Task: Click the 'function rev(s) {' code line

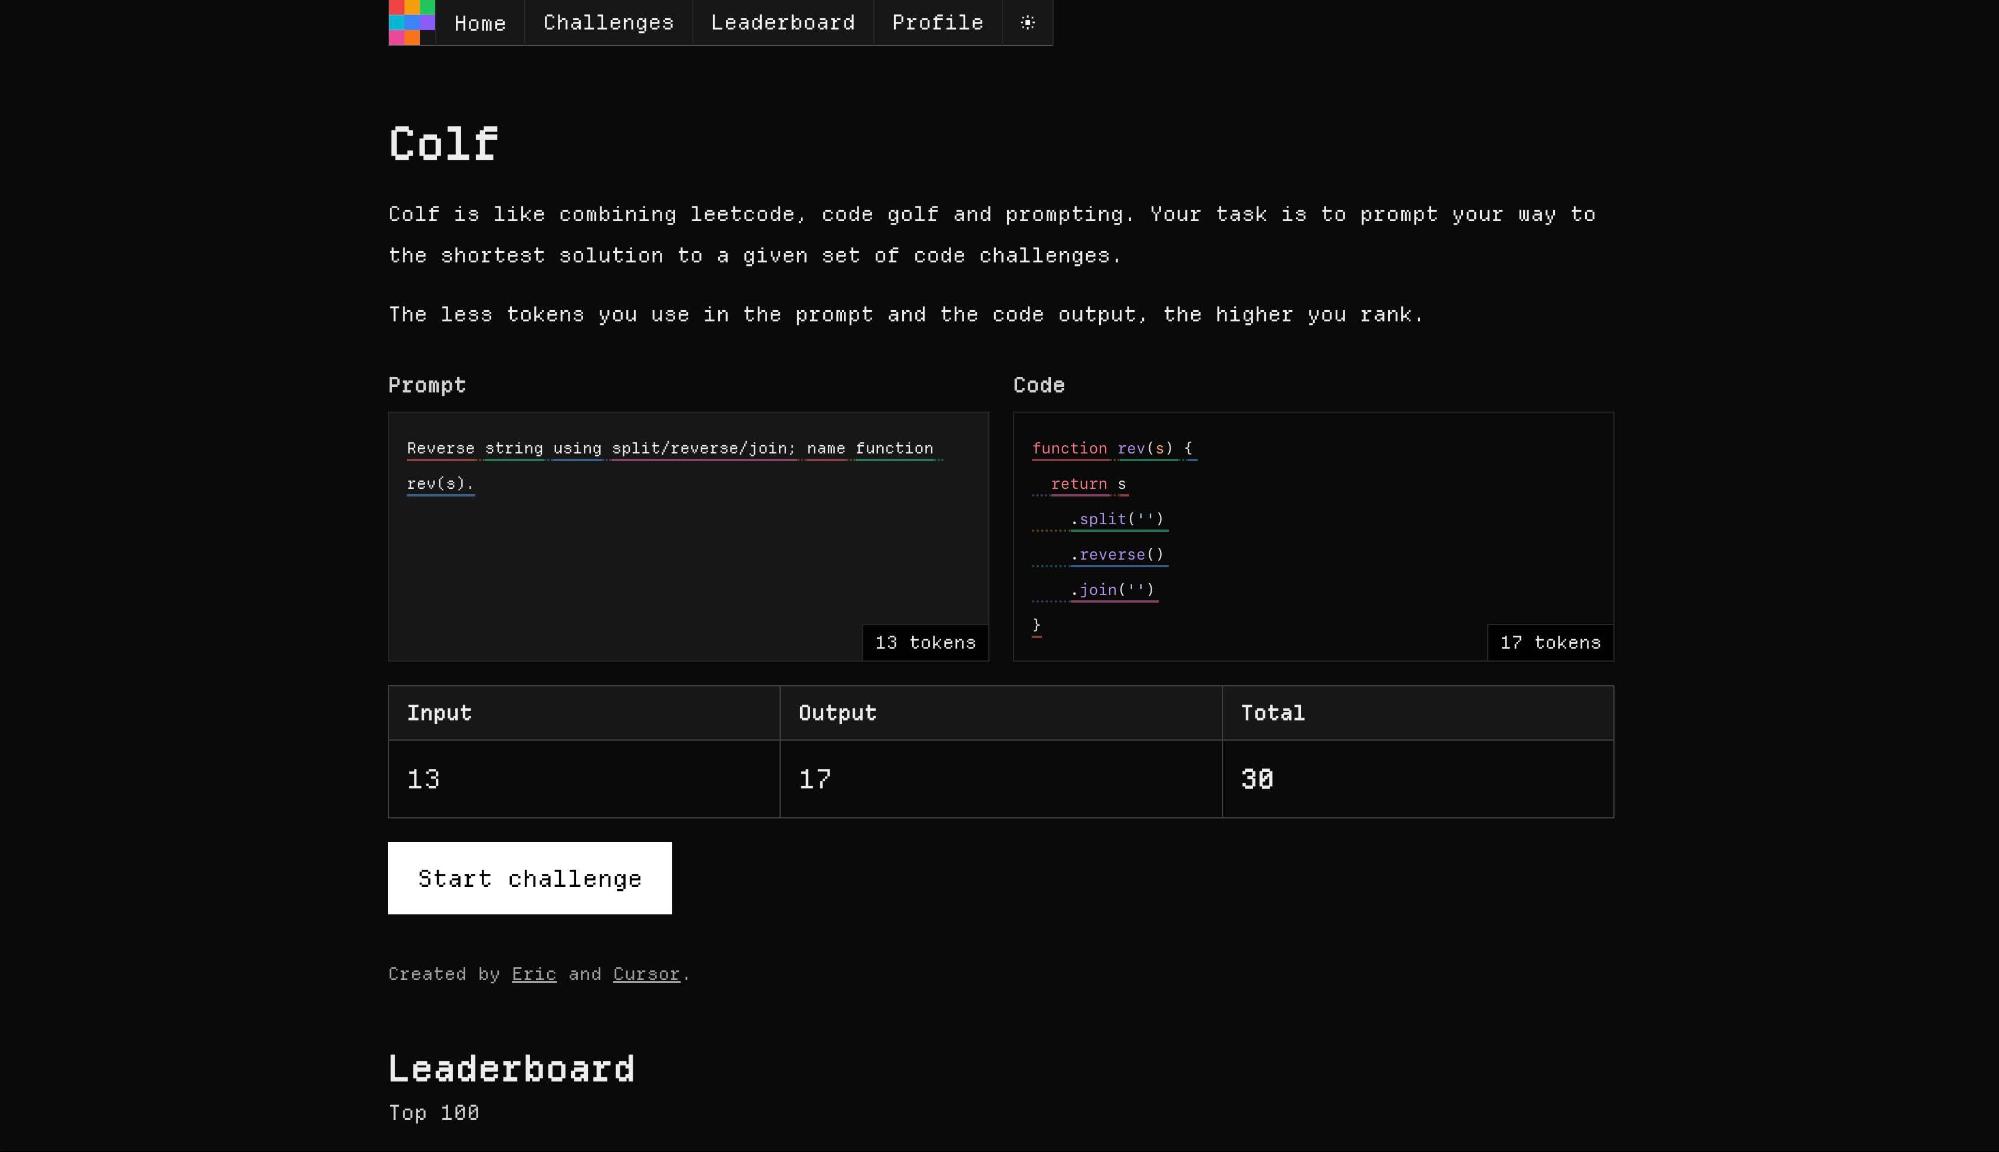Action: coord(1112,449)
